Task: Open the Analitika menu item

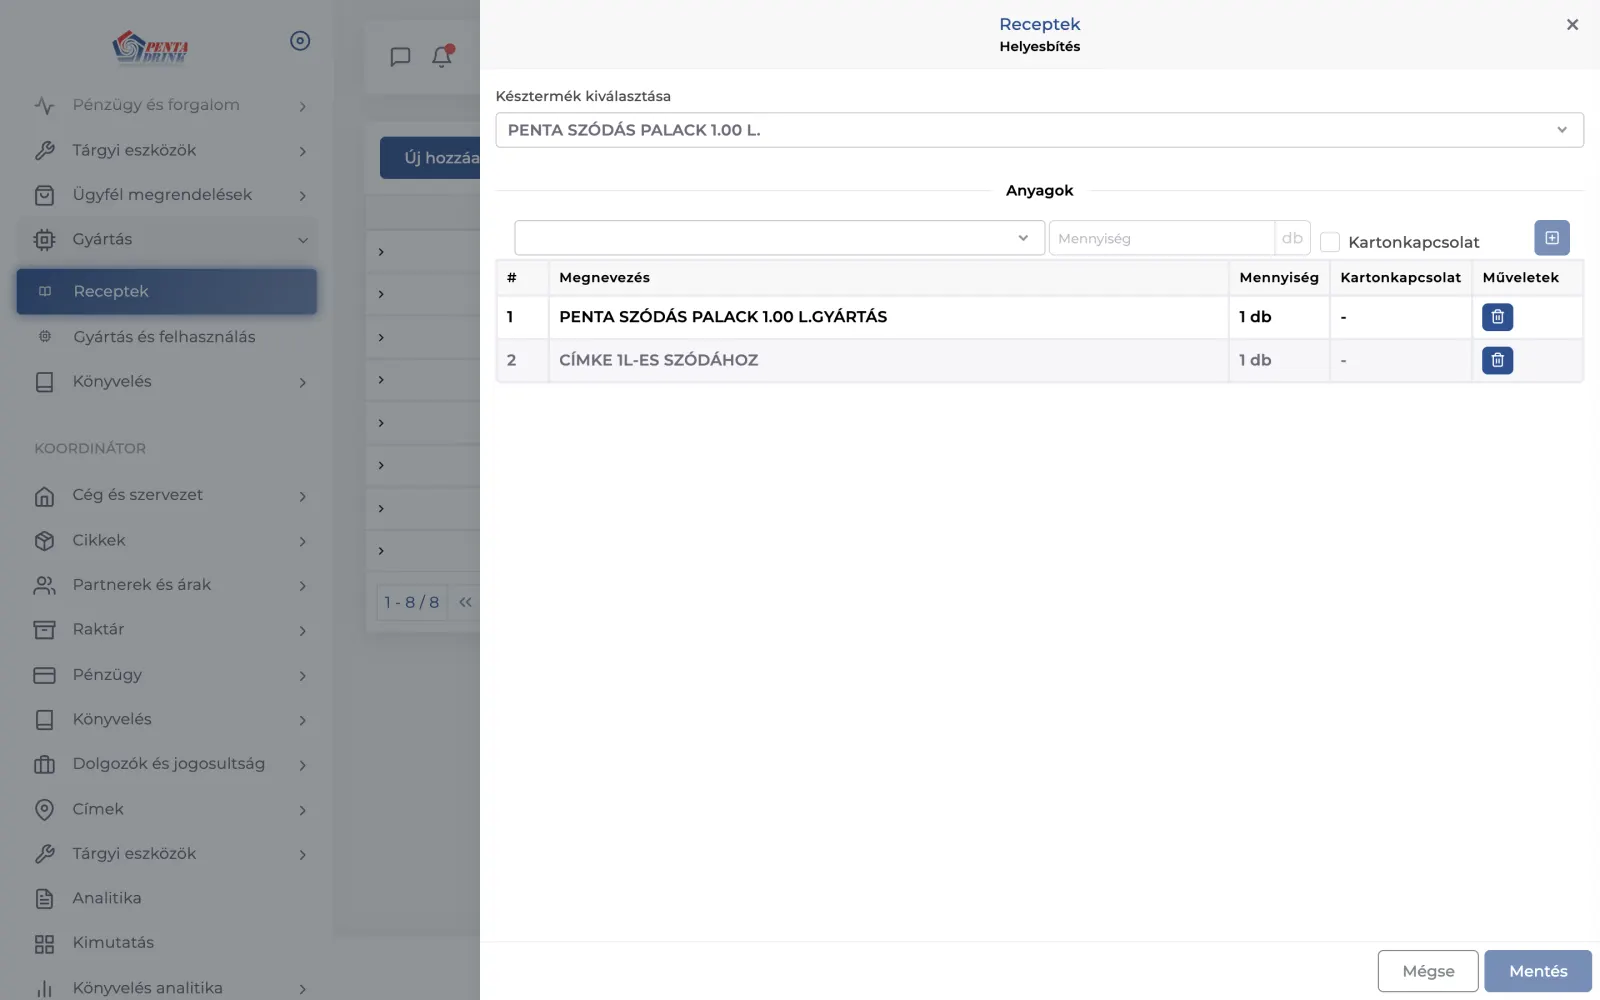Action: click(167, 898)
